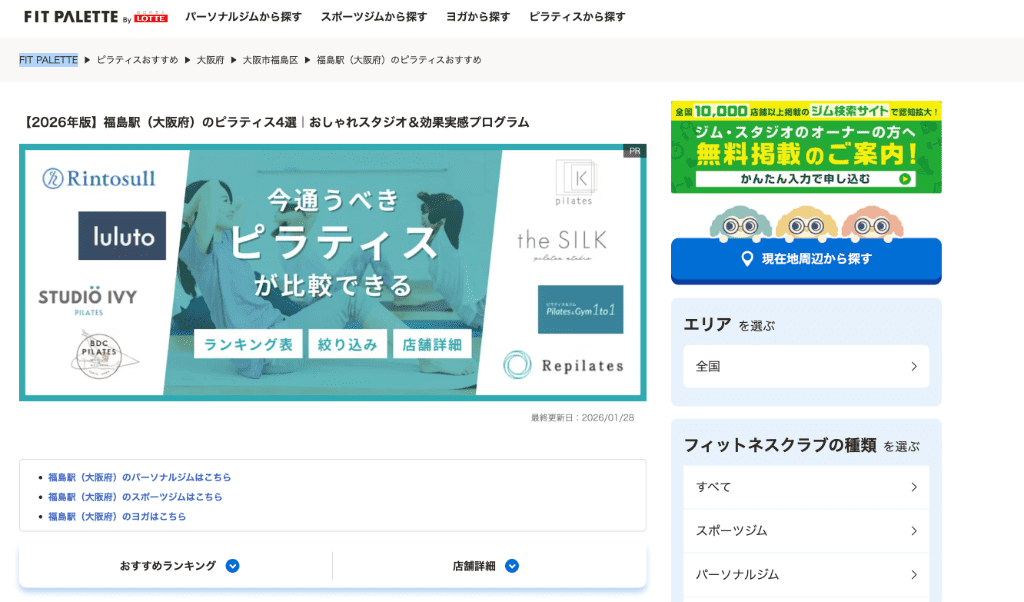Open the 全国 area selector
This screenshot has height=602, width=1024.
click(x=805, y=366)
